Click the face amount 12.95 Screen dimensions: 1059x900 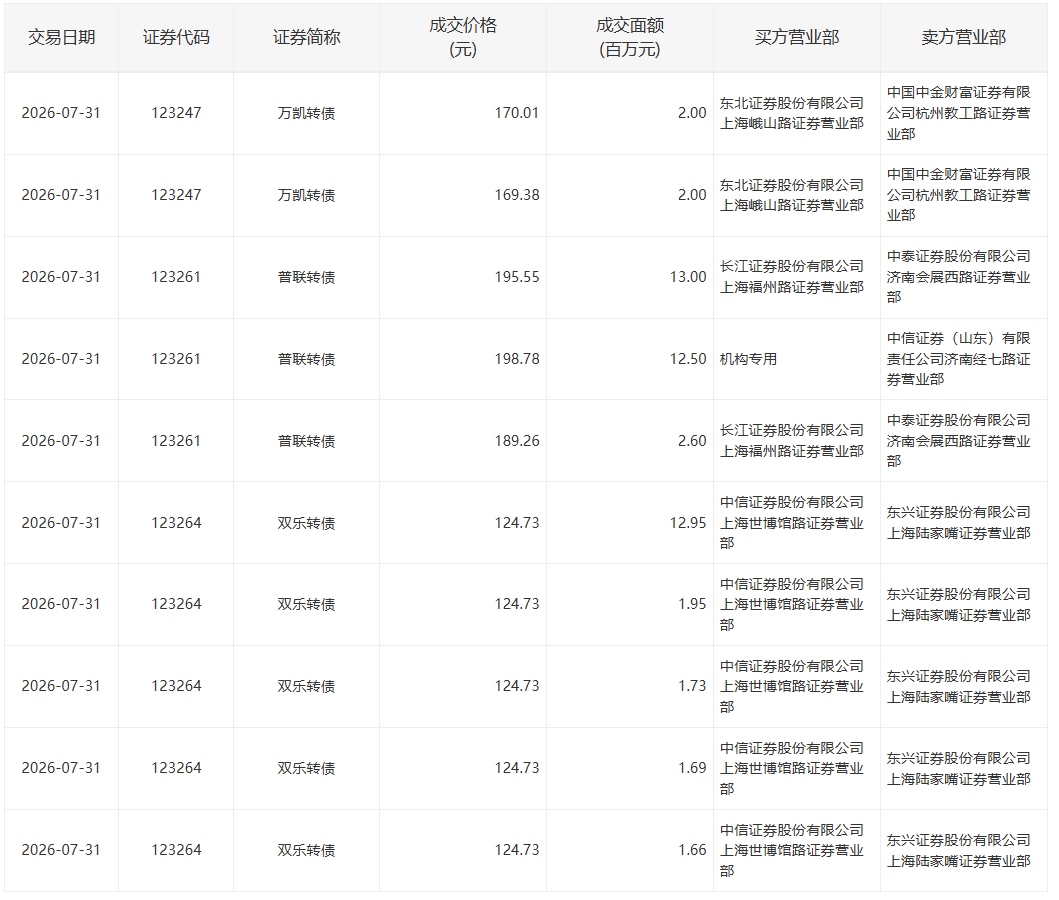click(x=688, y=523)
